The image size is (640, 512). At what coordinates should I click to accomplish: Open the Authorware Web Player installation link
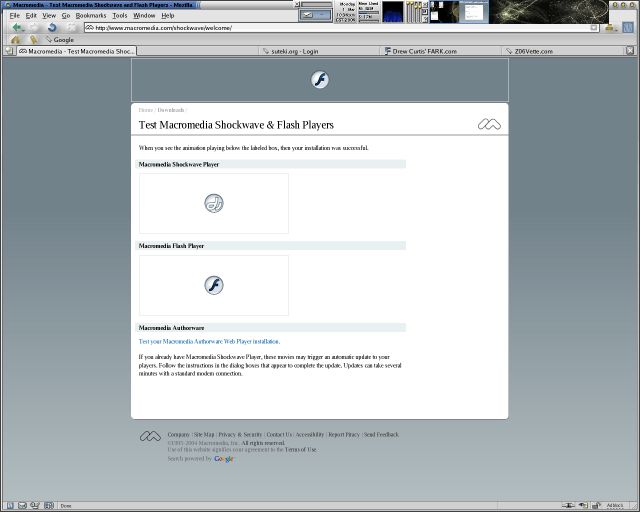point(209,341)
